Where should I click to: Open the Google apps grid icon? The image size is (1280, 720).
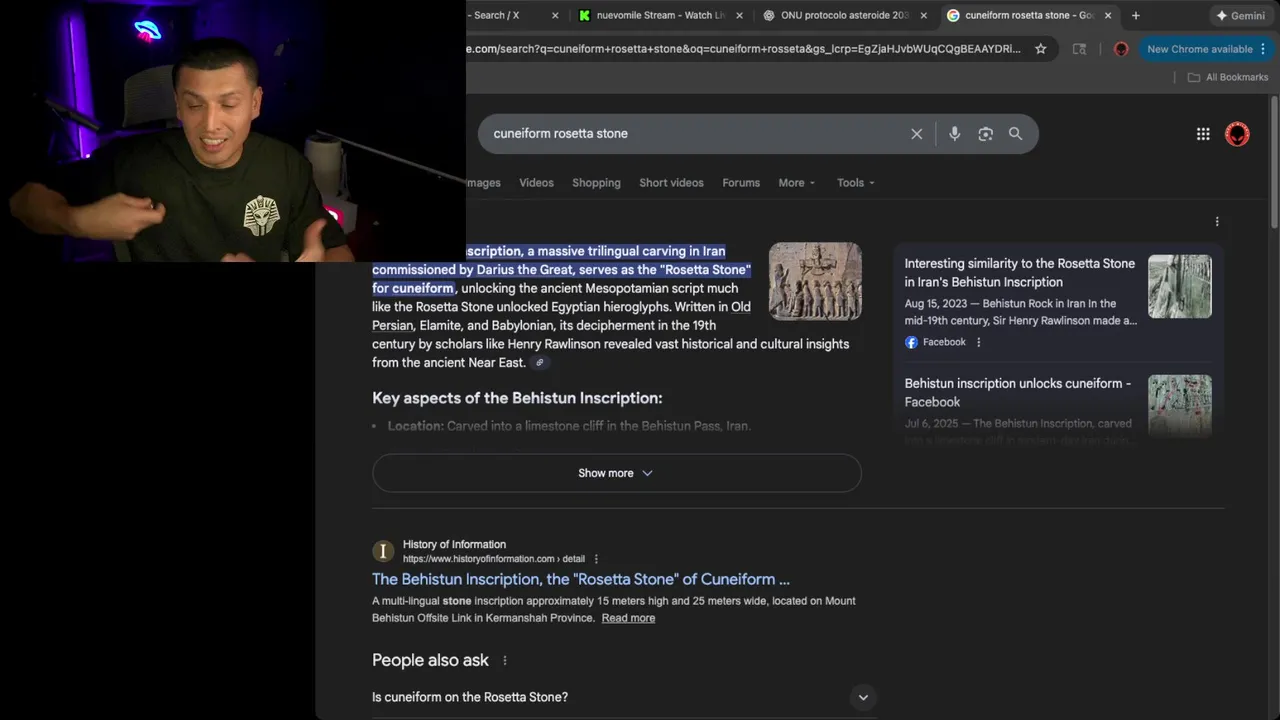pyautogui.click(x=1203, y=134)
